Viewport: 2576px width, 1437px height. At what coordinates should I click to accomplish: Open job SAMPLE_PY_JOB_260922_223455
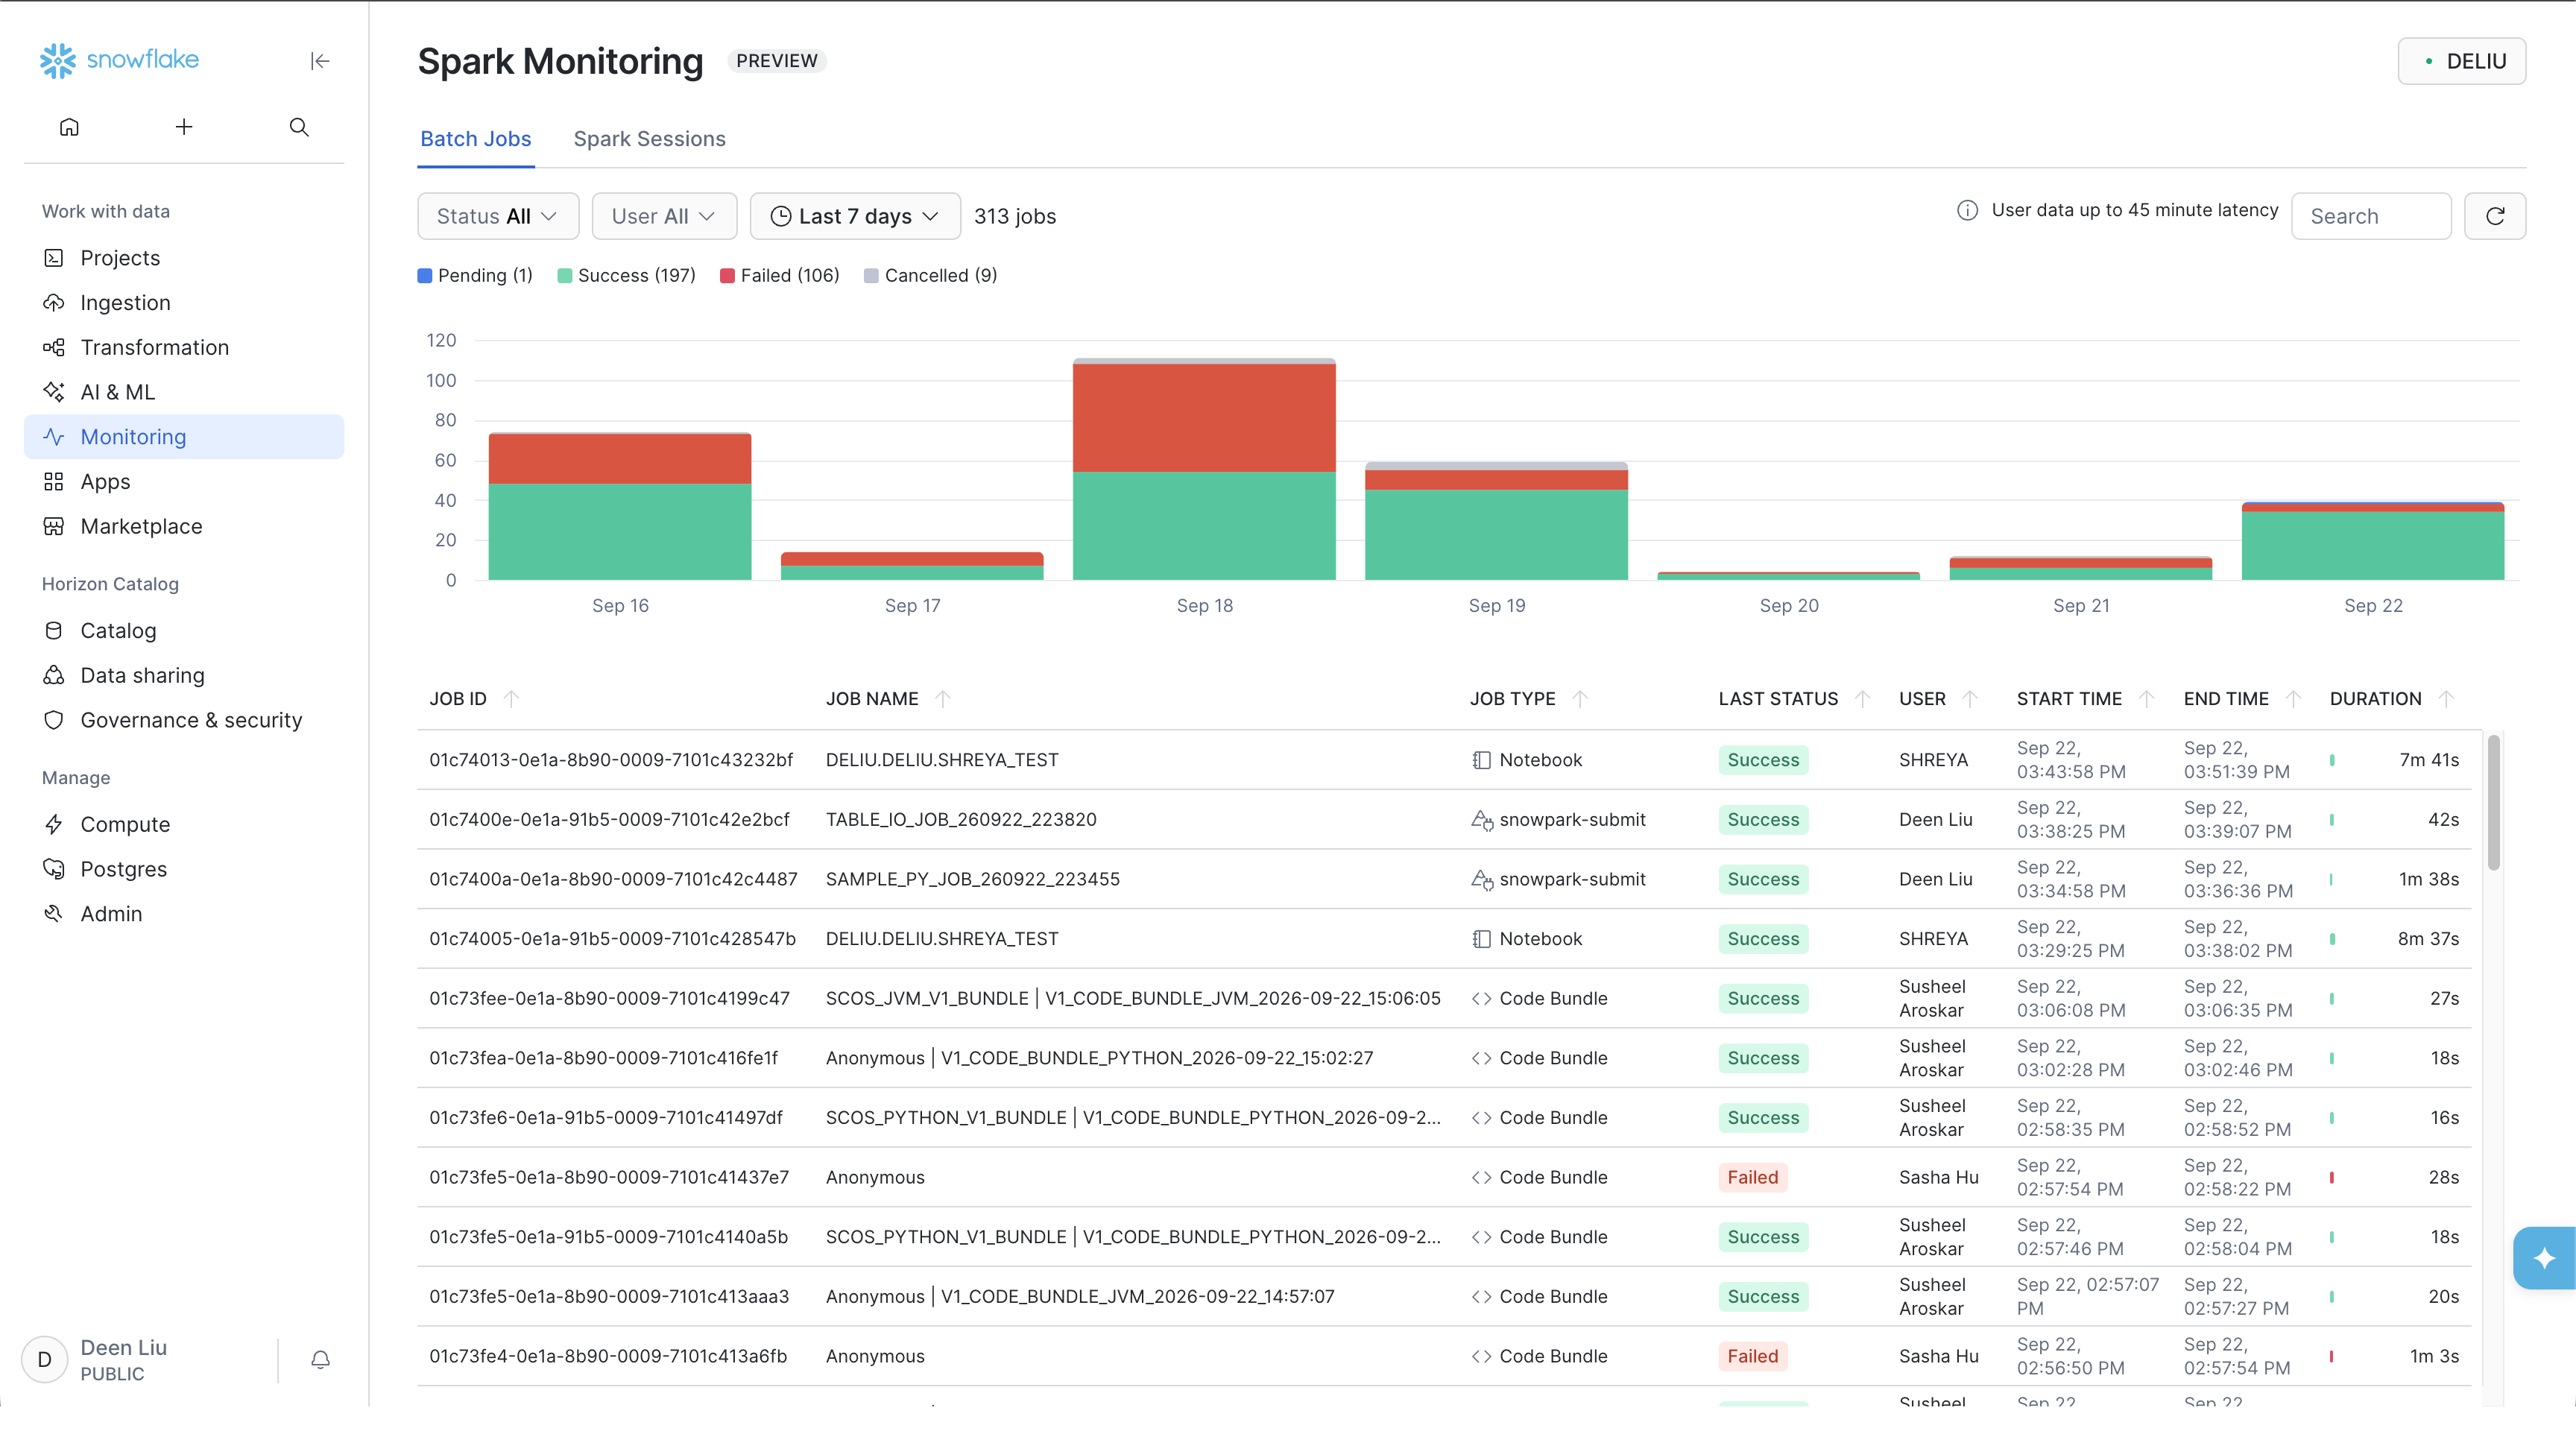[x=973, y=880]
